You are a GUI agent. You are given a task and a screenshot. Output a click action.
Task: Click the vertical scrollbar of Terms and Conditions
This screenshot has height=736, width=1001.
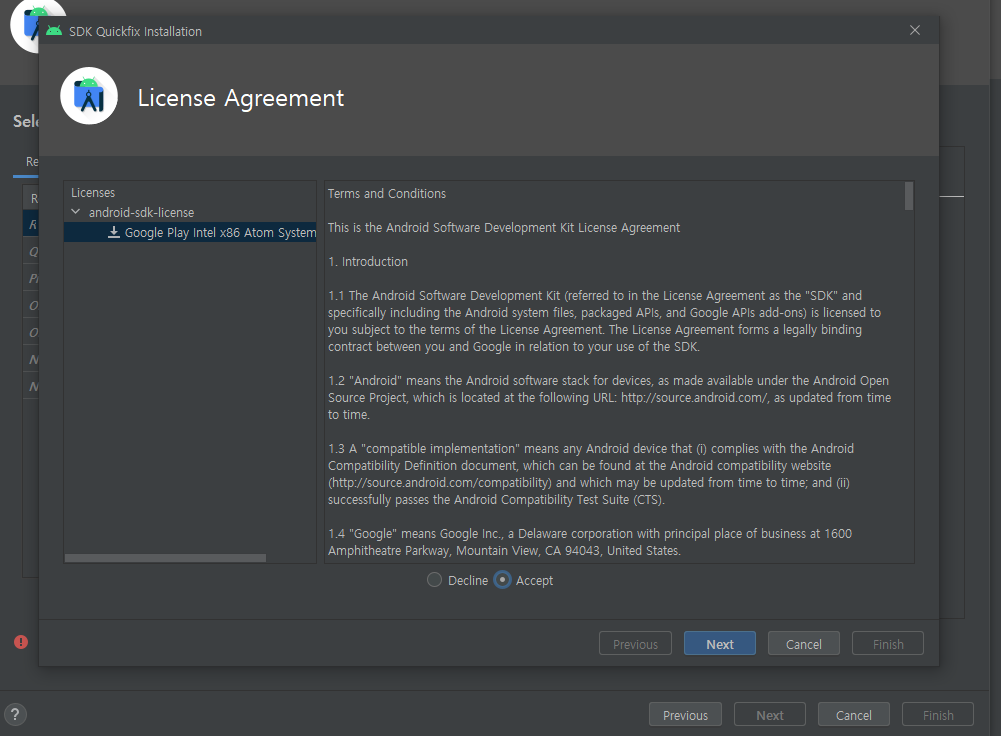908,197
